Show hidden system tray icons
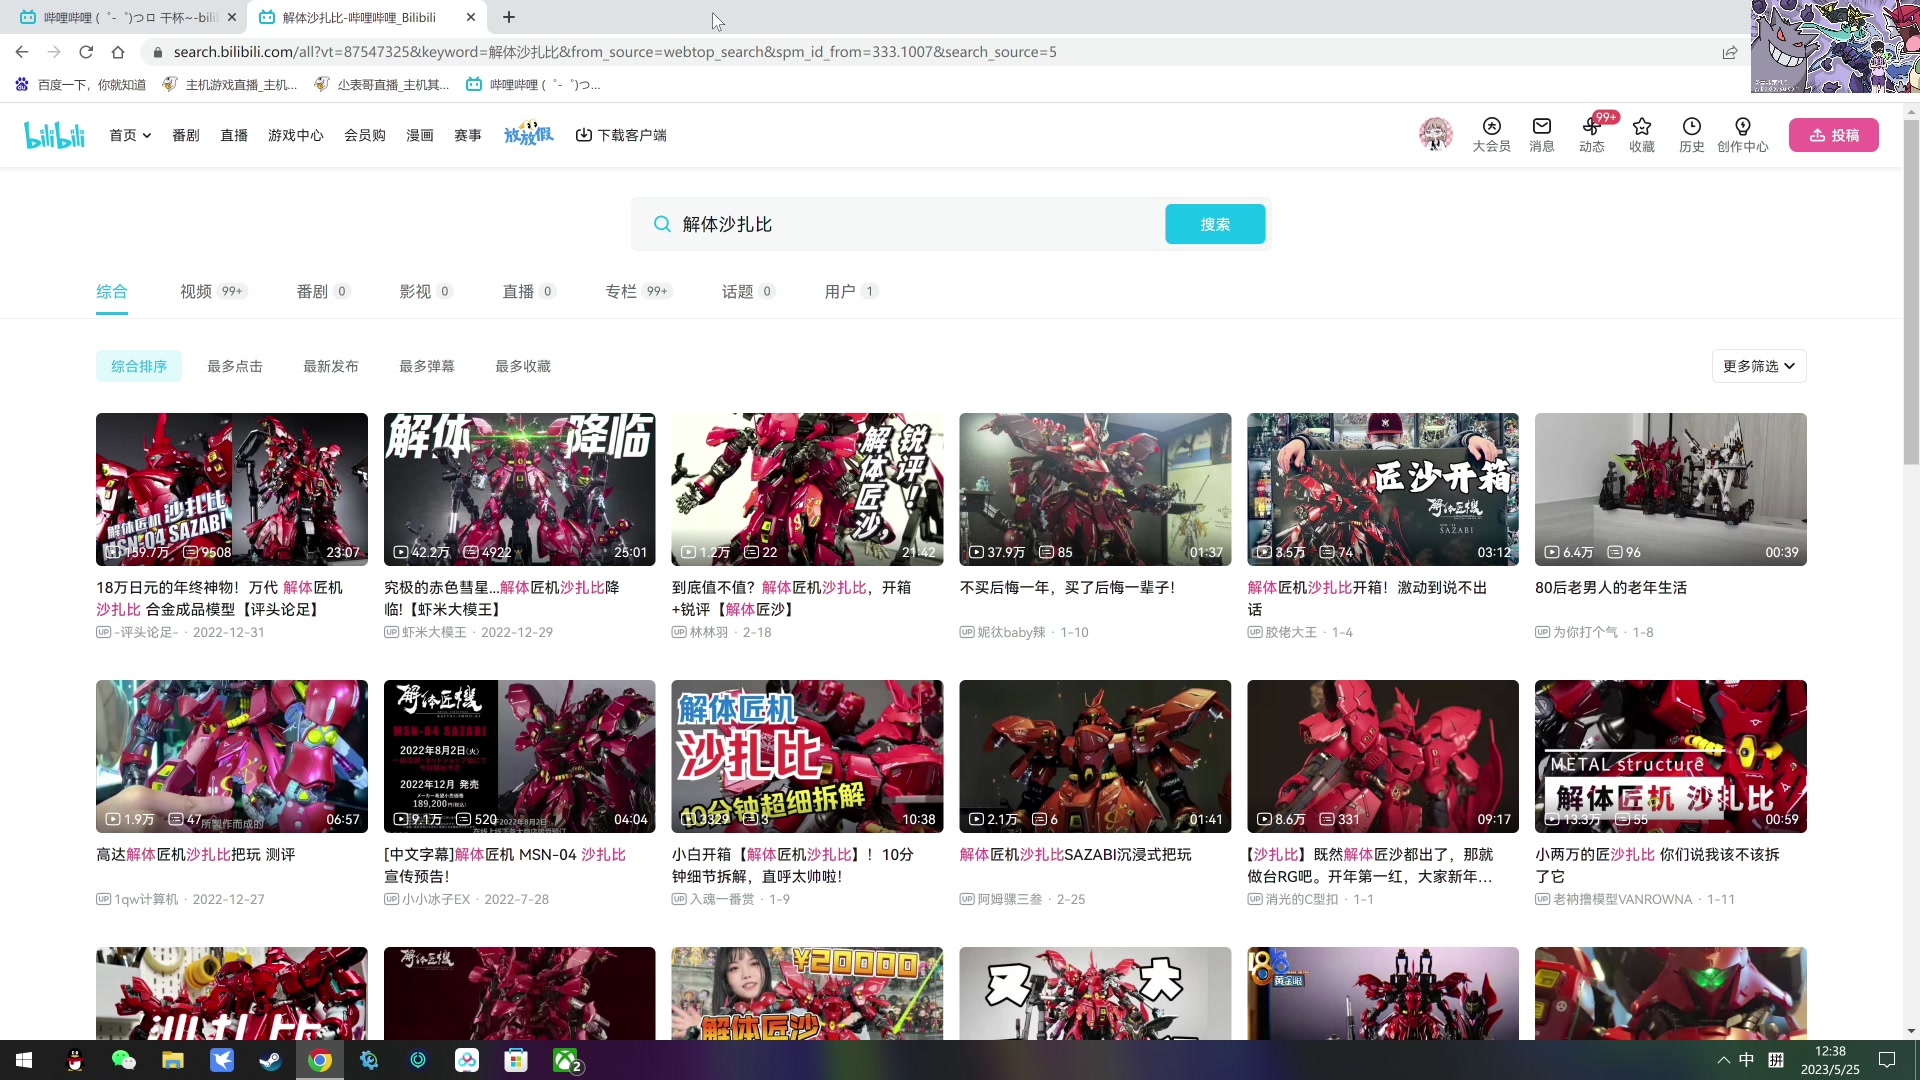1920x1080 pixels. point(1723,1060)
